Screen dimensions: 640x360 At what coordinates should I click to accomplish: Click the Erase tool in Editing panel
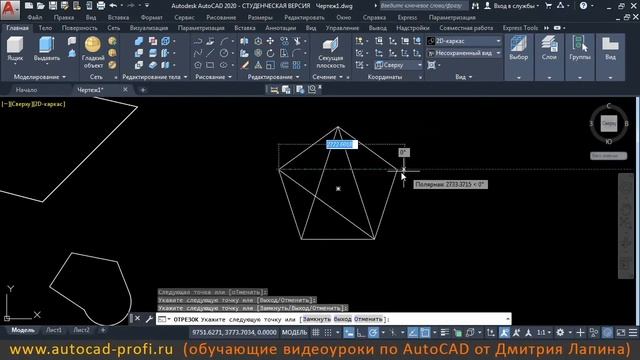[x=244, y=65]
